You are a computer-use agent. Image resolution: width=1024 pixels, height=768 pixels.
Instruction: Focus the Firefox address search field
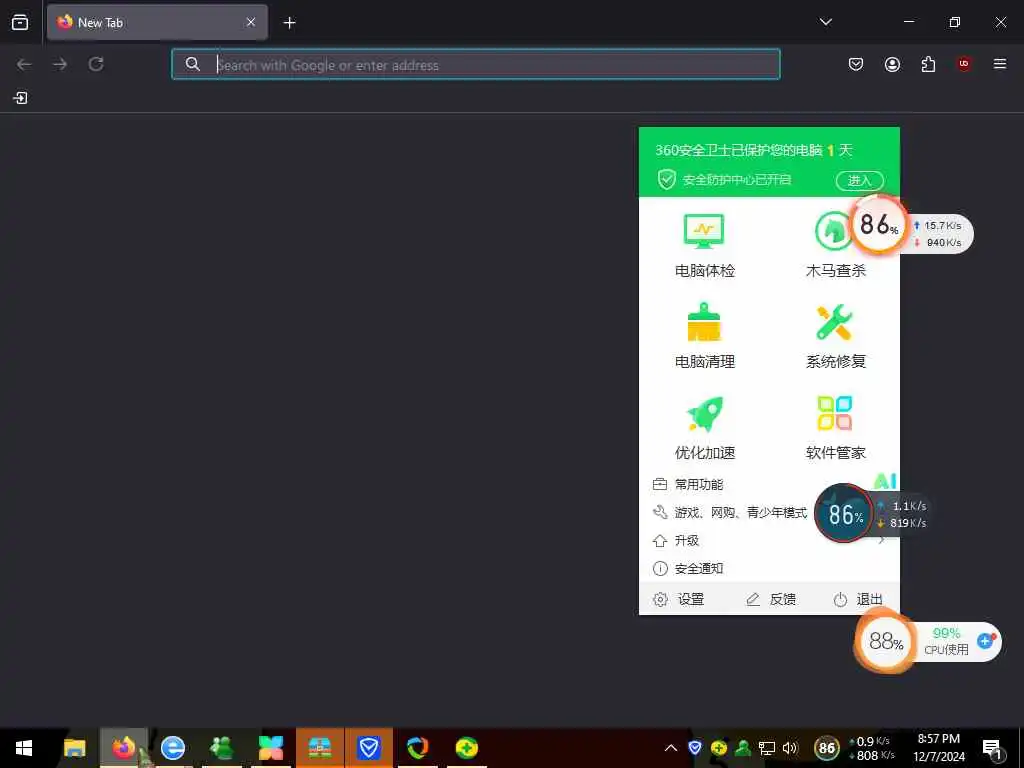click(475, 64)
